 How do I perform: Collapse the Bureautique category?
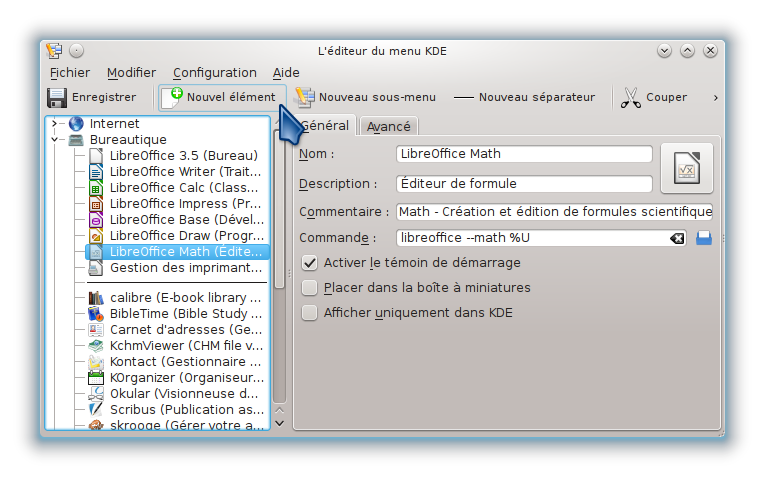[x=54, y=140]
